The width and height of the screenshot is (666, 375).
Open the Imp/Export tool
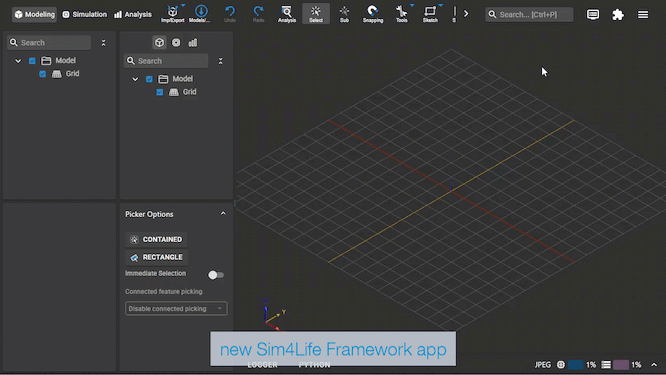click(x=172, y=14)
